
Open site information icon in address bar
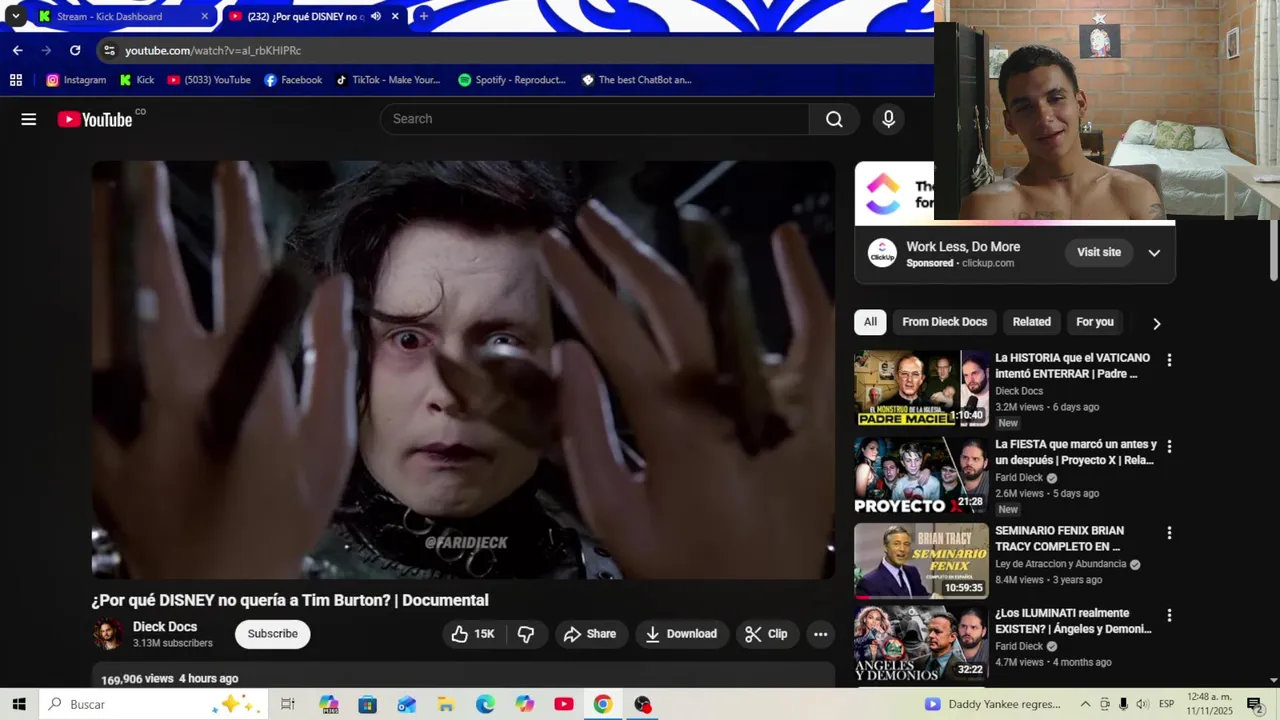pos(109,50)
